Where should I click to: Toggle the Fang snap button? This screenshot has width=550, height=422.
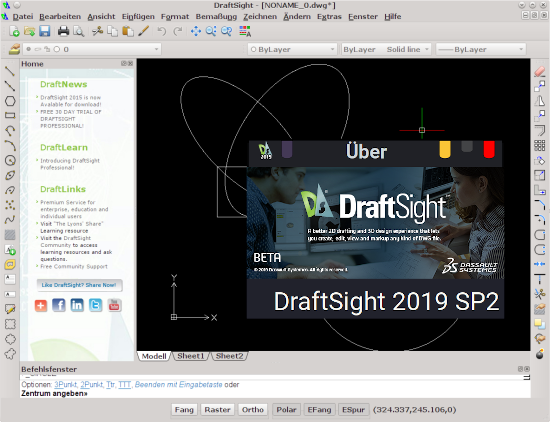tap(184, 410)
